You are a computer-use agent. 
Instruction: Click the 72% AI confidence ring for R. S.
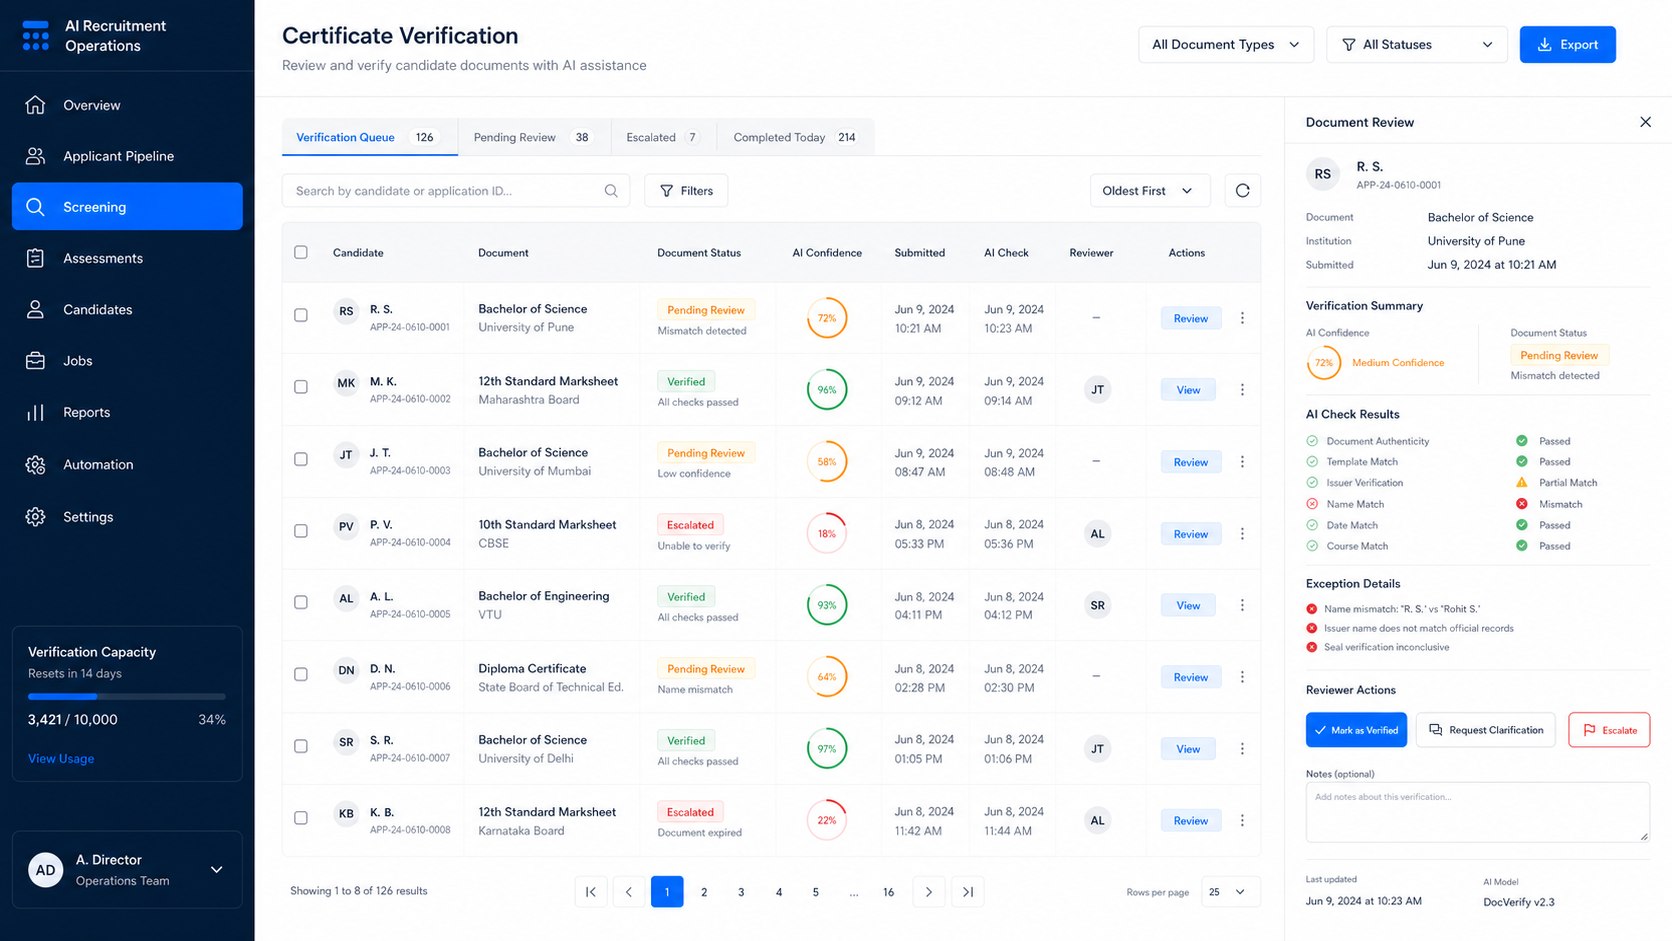tap(827, 318)
